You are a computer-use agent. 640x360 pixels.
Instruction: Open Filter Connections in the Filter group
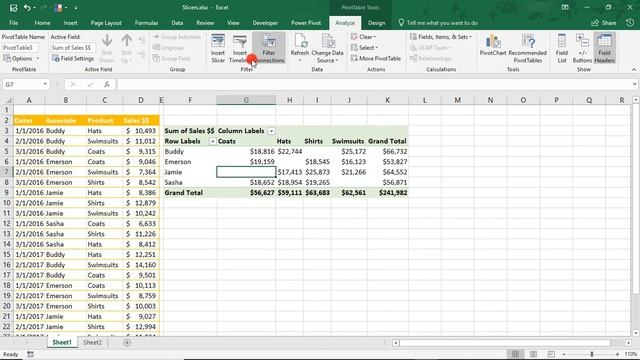[269, 48]
